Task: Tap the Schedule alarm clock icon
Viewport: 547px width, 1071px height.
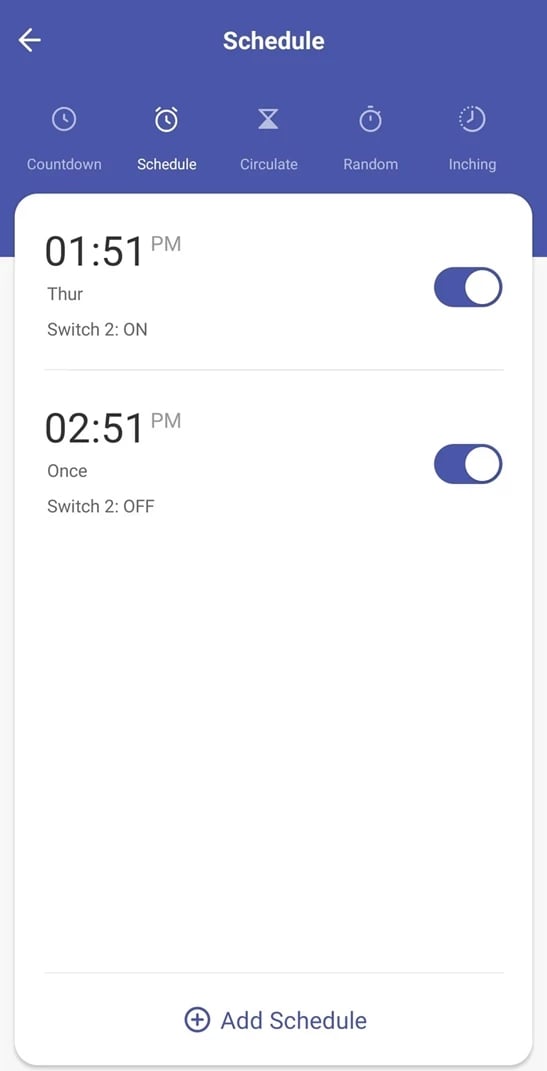Action: point(166,120)
